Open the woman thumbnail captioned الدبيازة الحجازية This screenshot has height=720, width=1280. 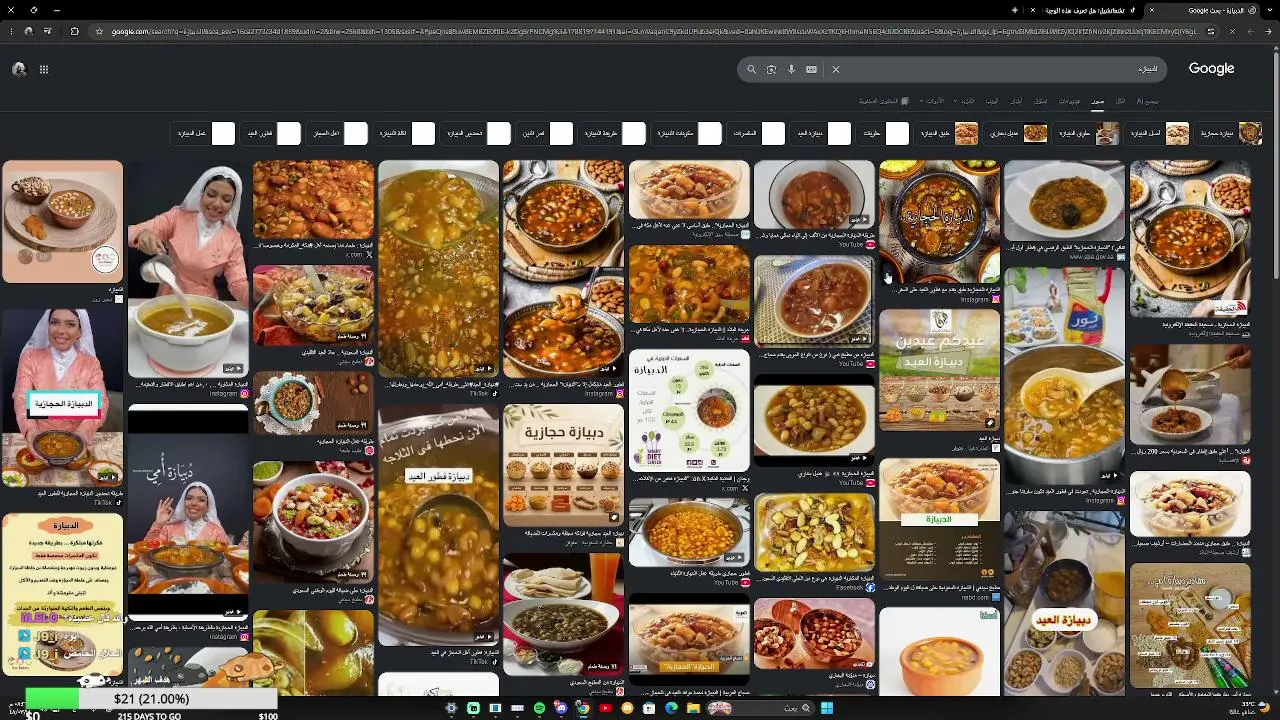[x=62, y=397]
